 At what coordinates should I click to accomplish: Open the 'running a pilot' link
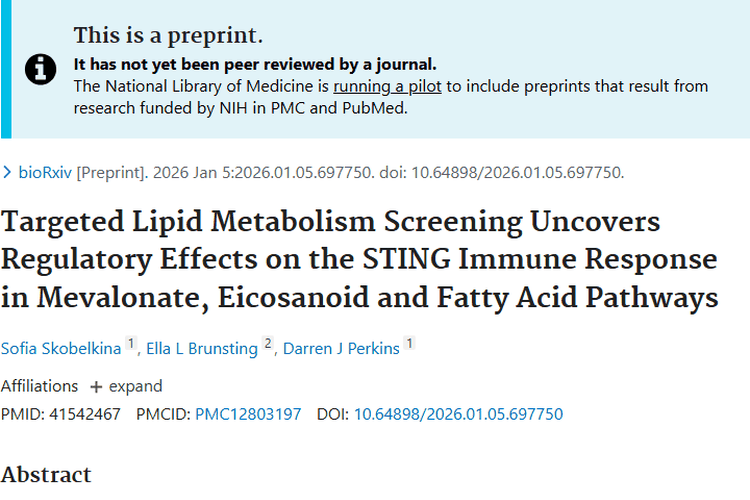point(387,86)
